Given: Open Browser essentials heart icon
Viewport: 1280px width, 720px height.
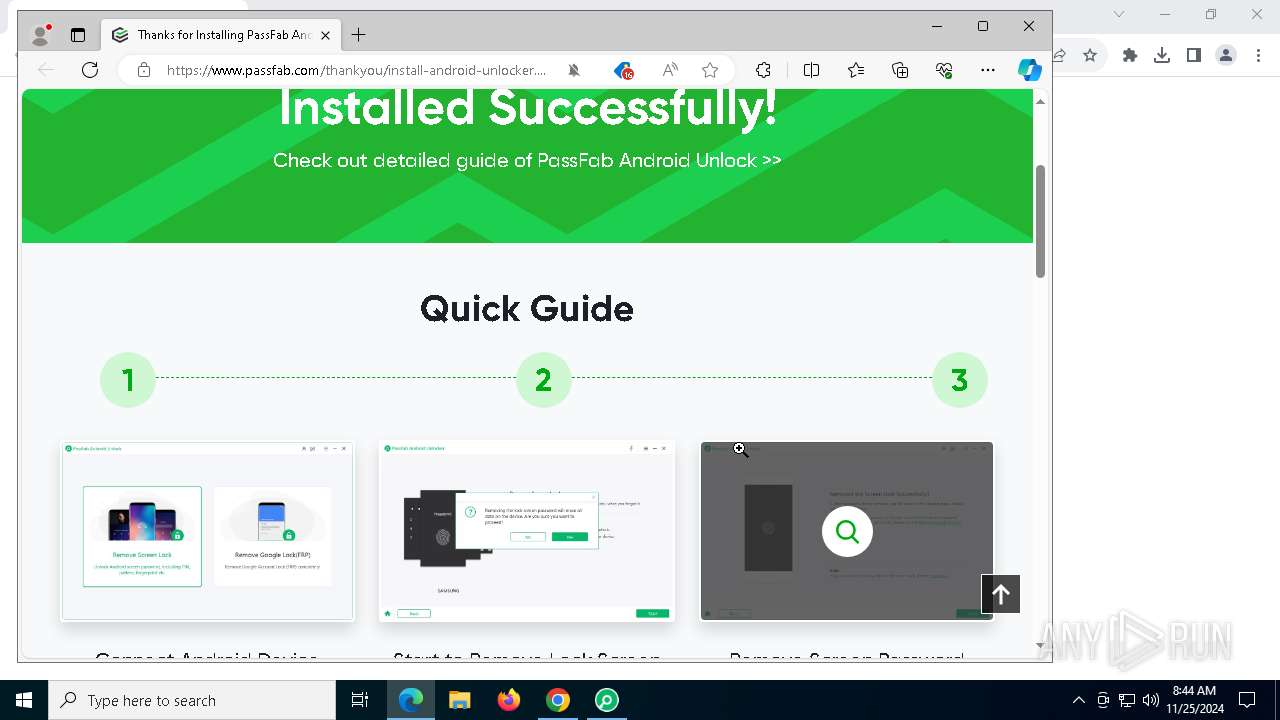Looking at the screenshot, I should [x=944, y=70].
